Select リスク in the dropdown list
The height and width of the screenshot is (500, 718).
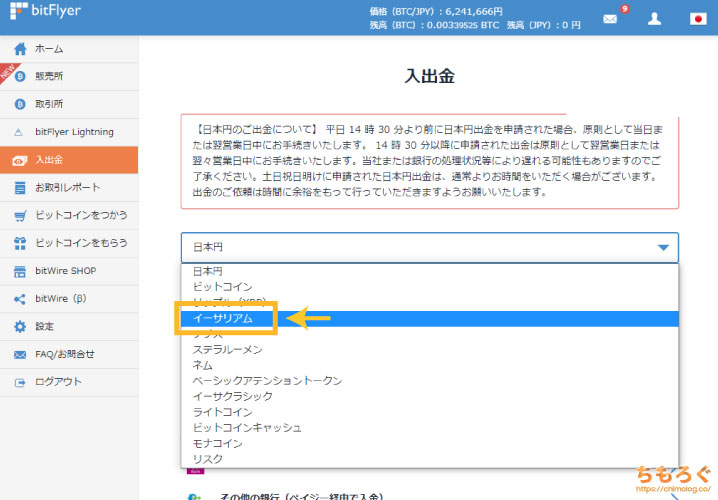[x=430, y=459]
